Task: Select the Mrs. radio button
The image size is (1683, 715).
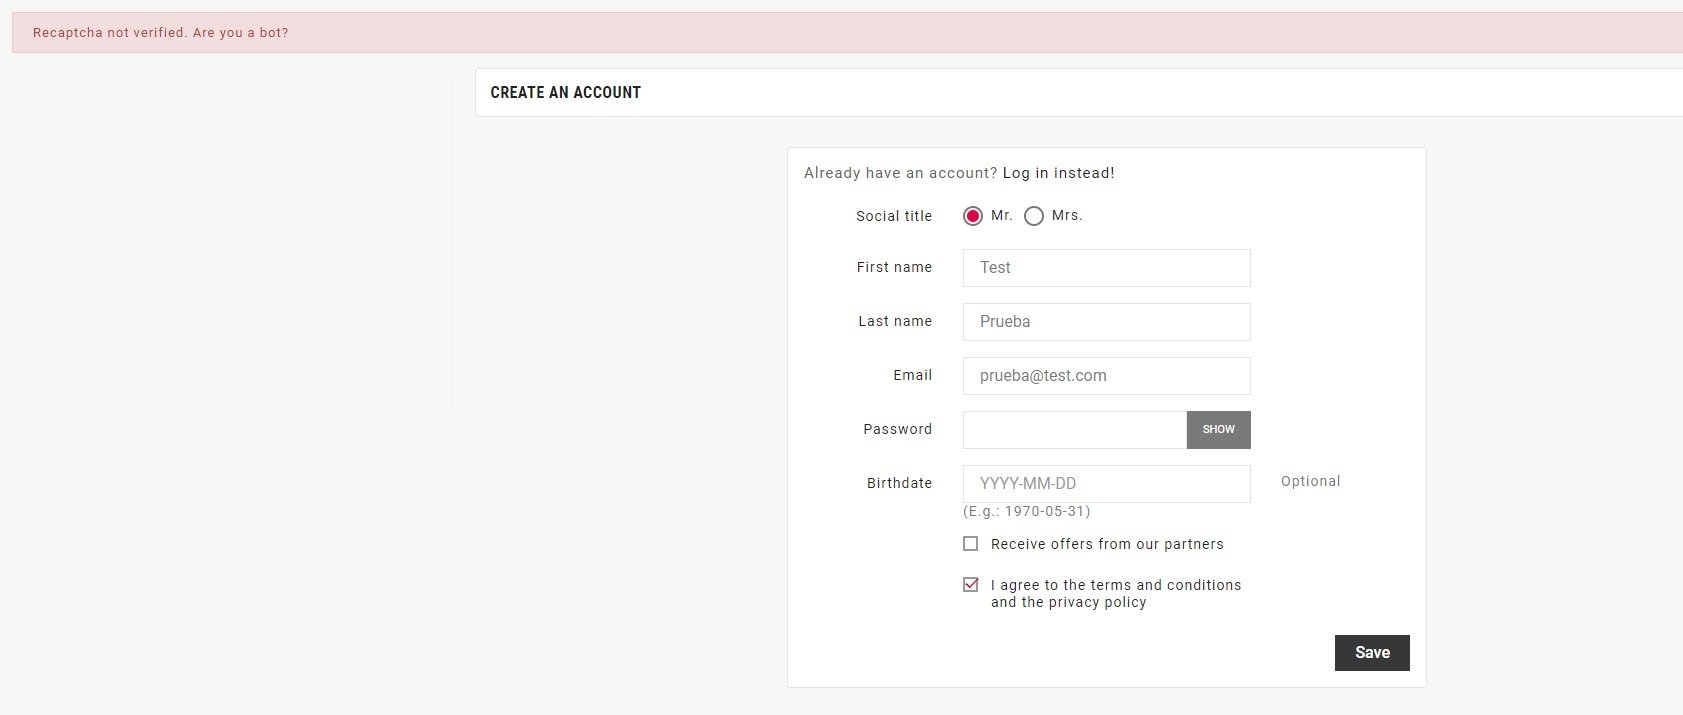Action: click(1034, 216)
